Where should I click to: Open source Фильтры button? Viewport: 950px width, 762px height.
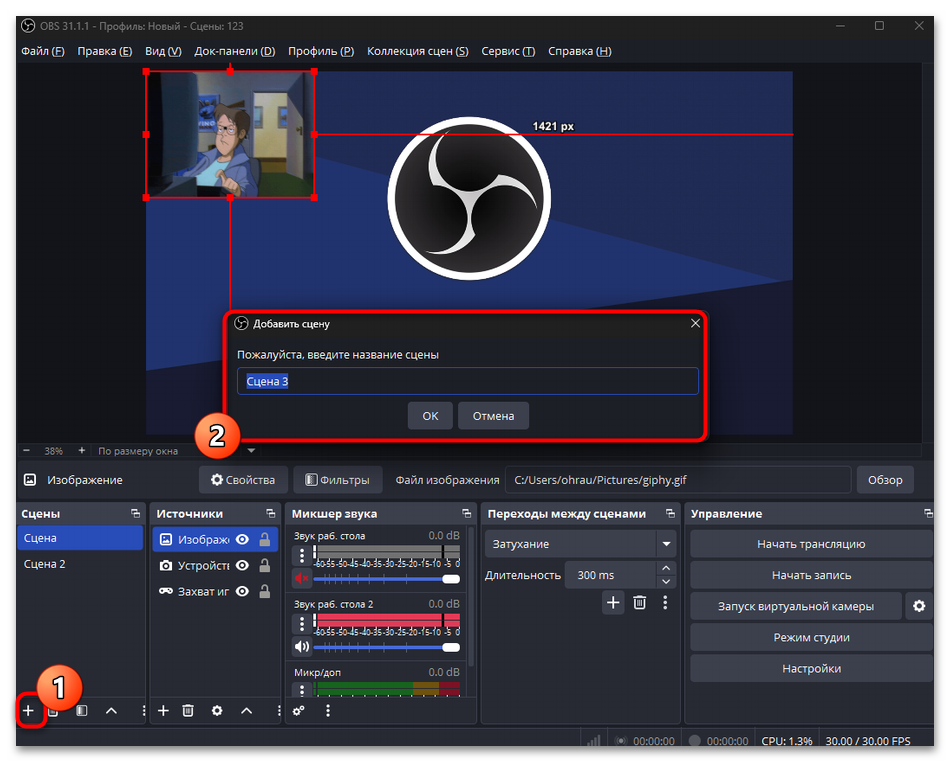click(x=337, y=480)
